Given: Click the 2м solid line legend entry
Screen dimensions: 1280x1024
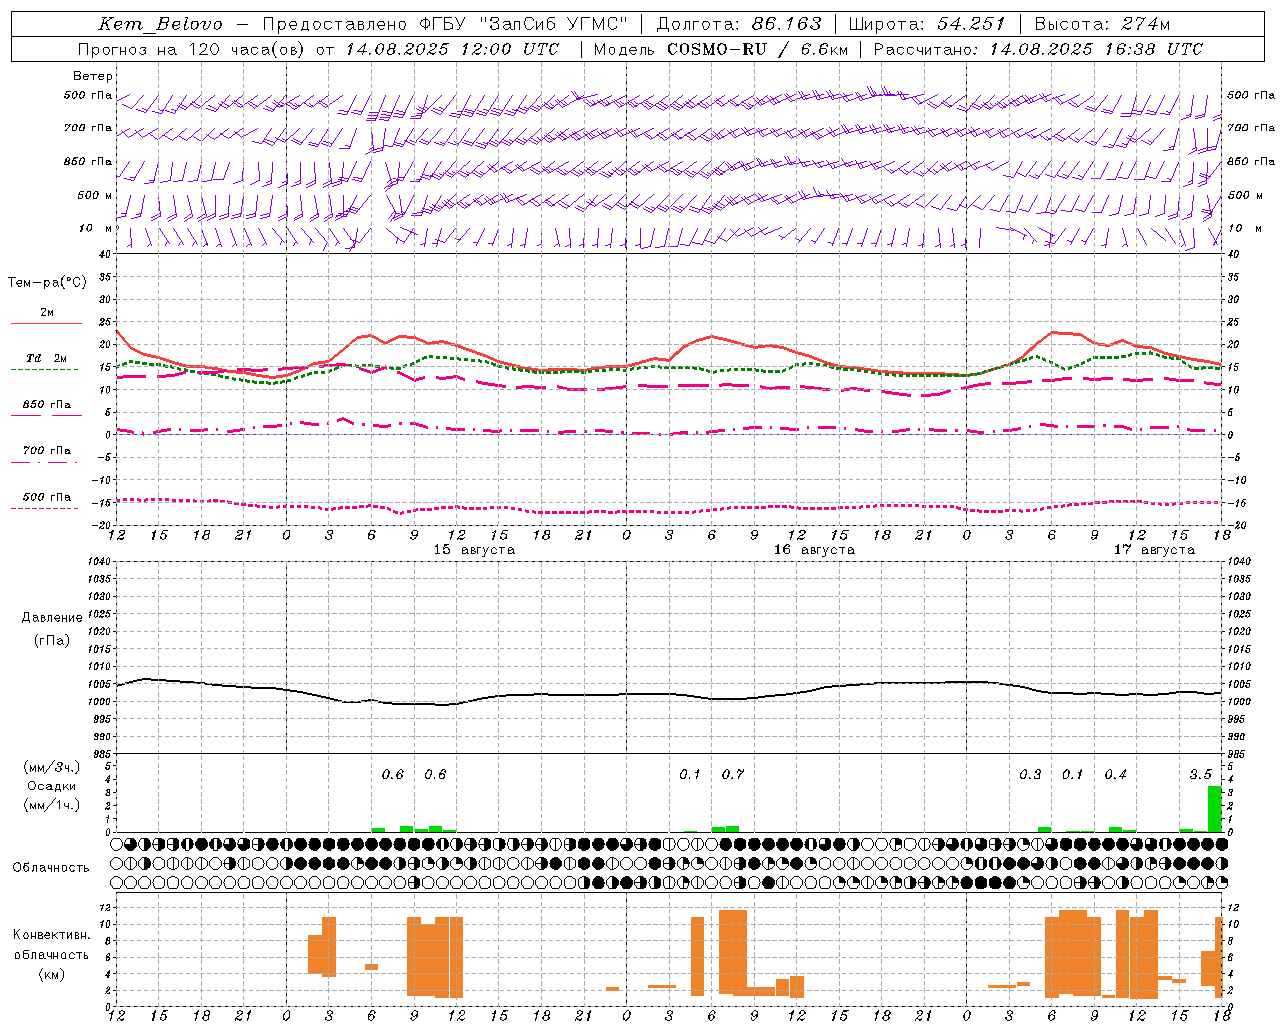Looking at the screenshot, I should tap(47, 313).
